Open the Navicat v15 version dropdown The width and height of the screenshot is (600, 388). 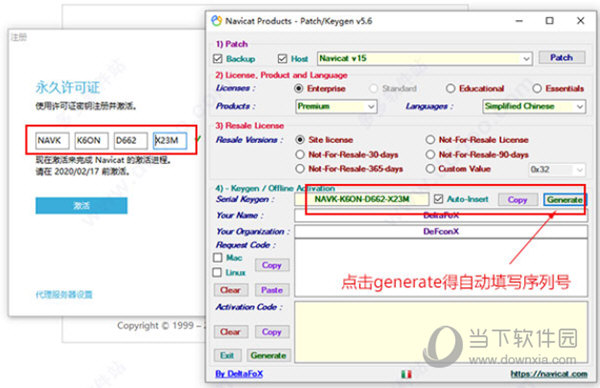click(x=425, y=59)
